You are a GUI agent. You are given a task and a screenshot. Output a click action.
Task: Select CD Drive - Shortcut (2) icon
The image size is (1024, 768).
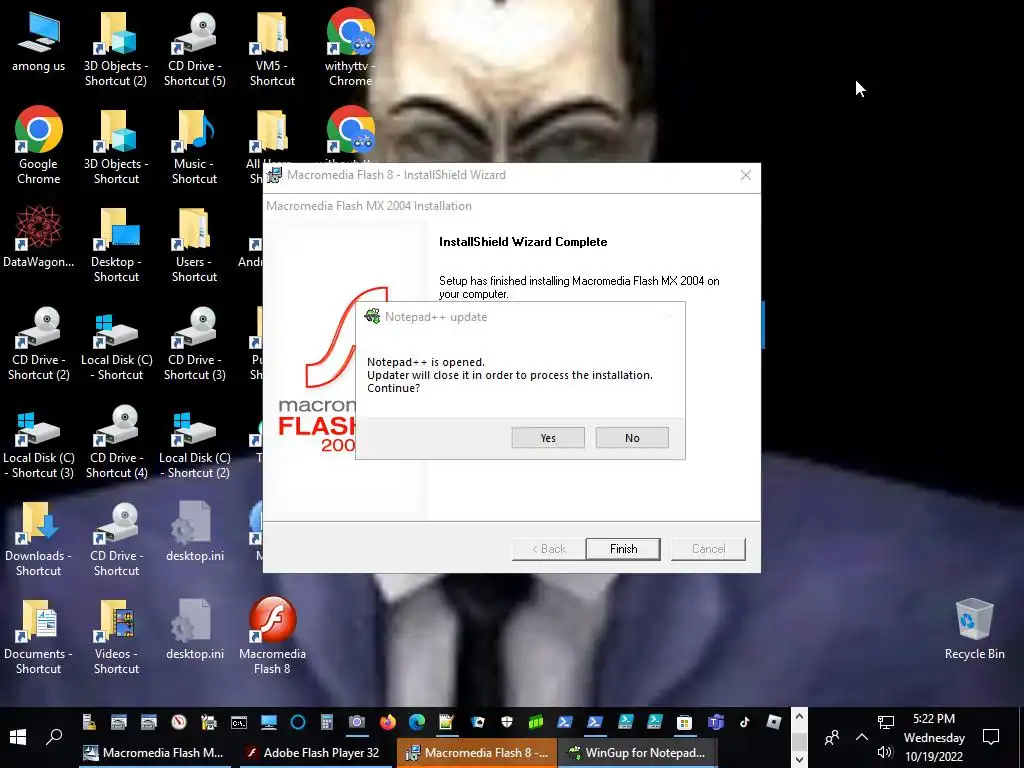pos(39,343)
